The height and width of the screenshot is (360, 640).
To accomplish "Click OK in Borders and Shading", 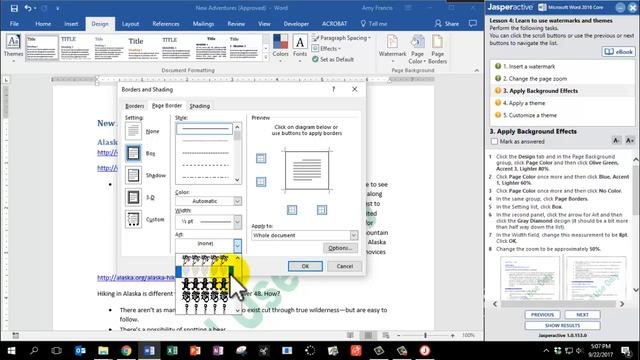I will (305, 266).
